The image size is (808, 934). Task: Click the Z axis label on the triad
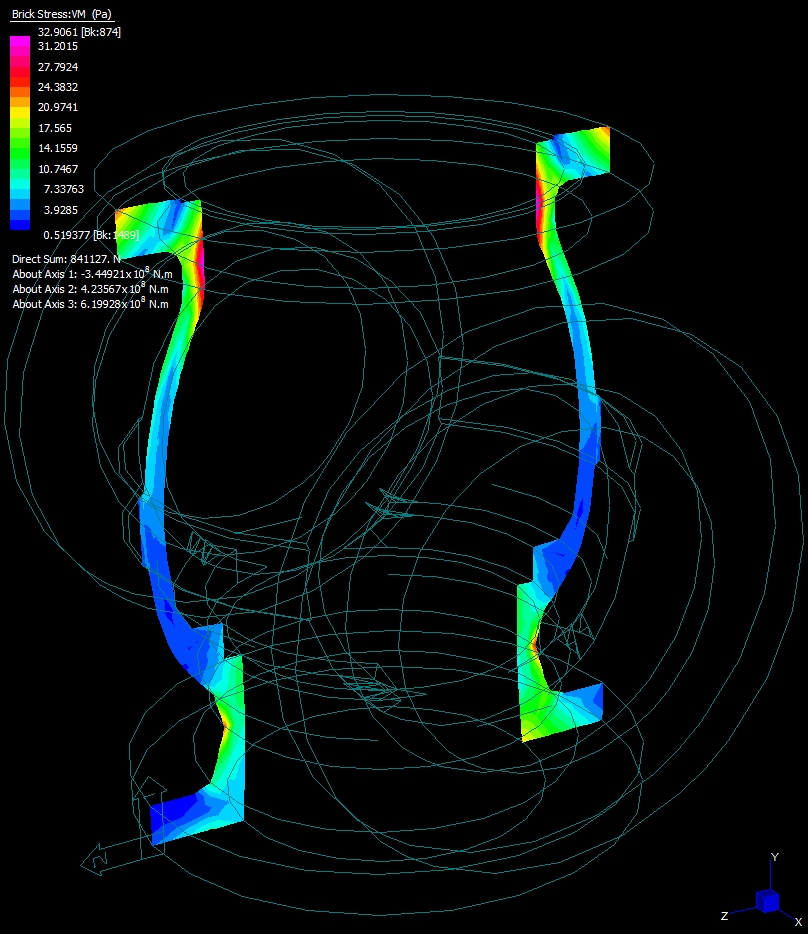[x=723, y=916]
